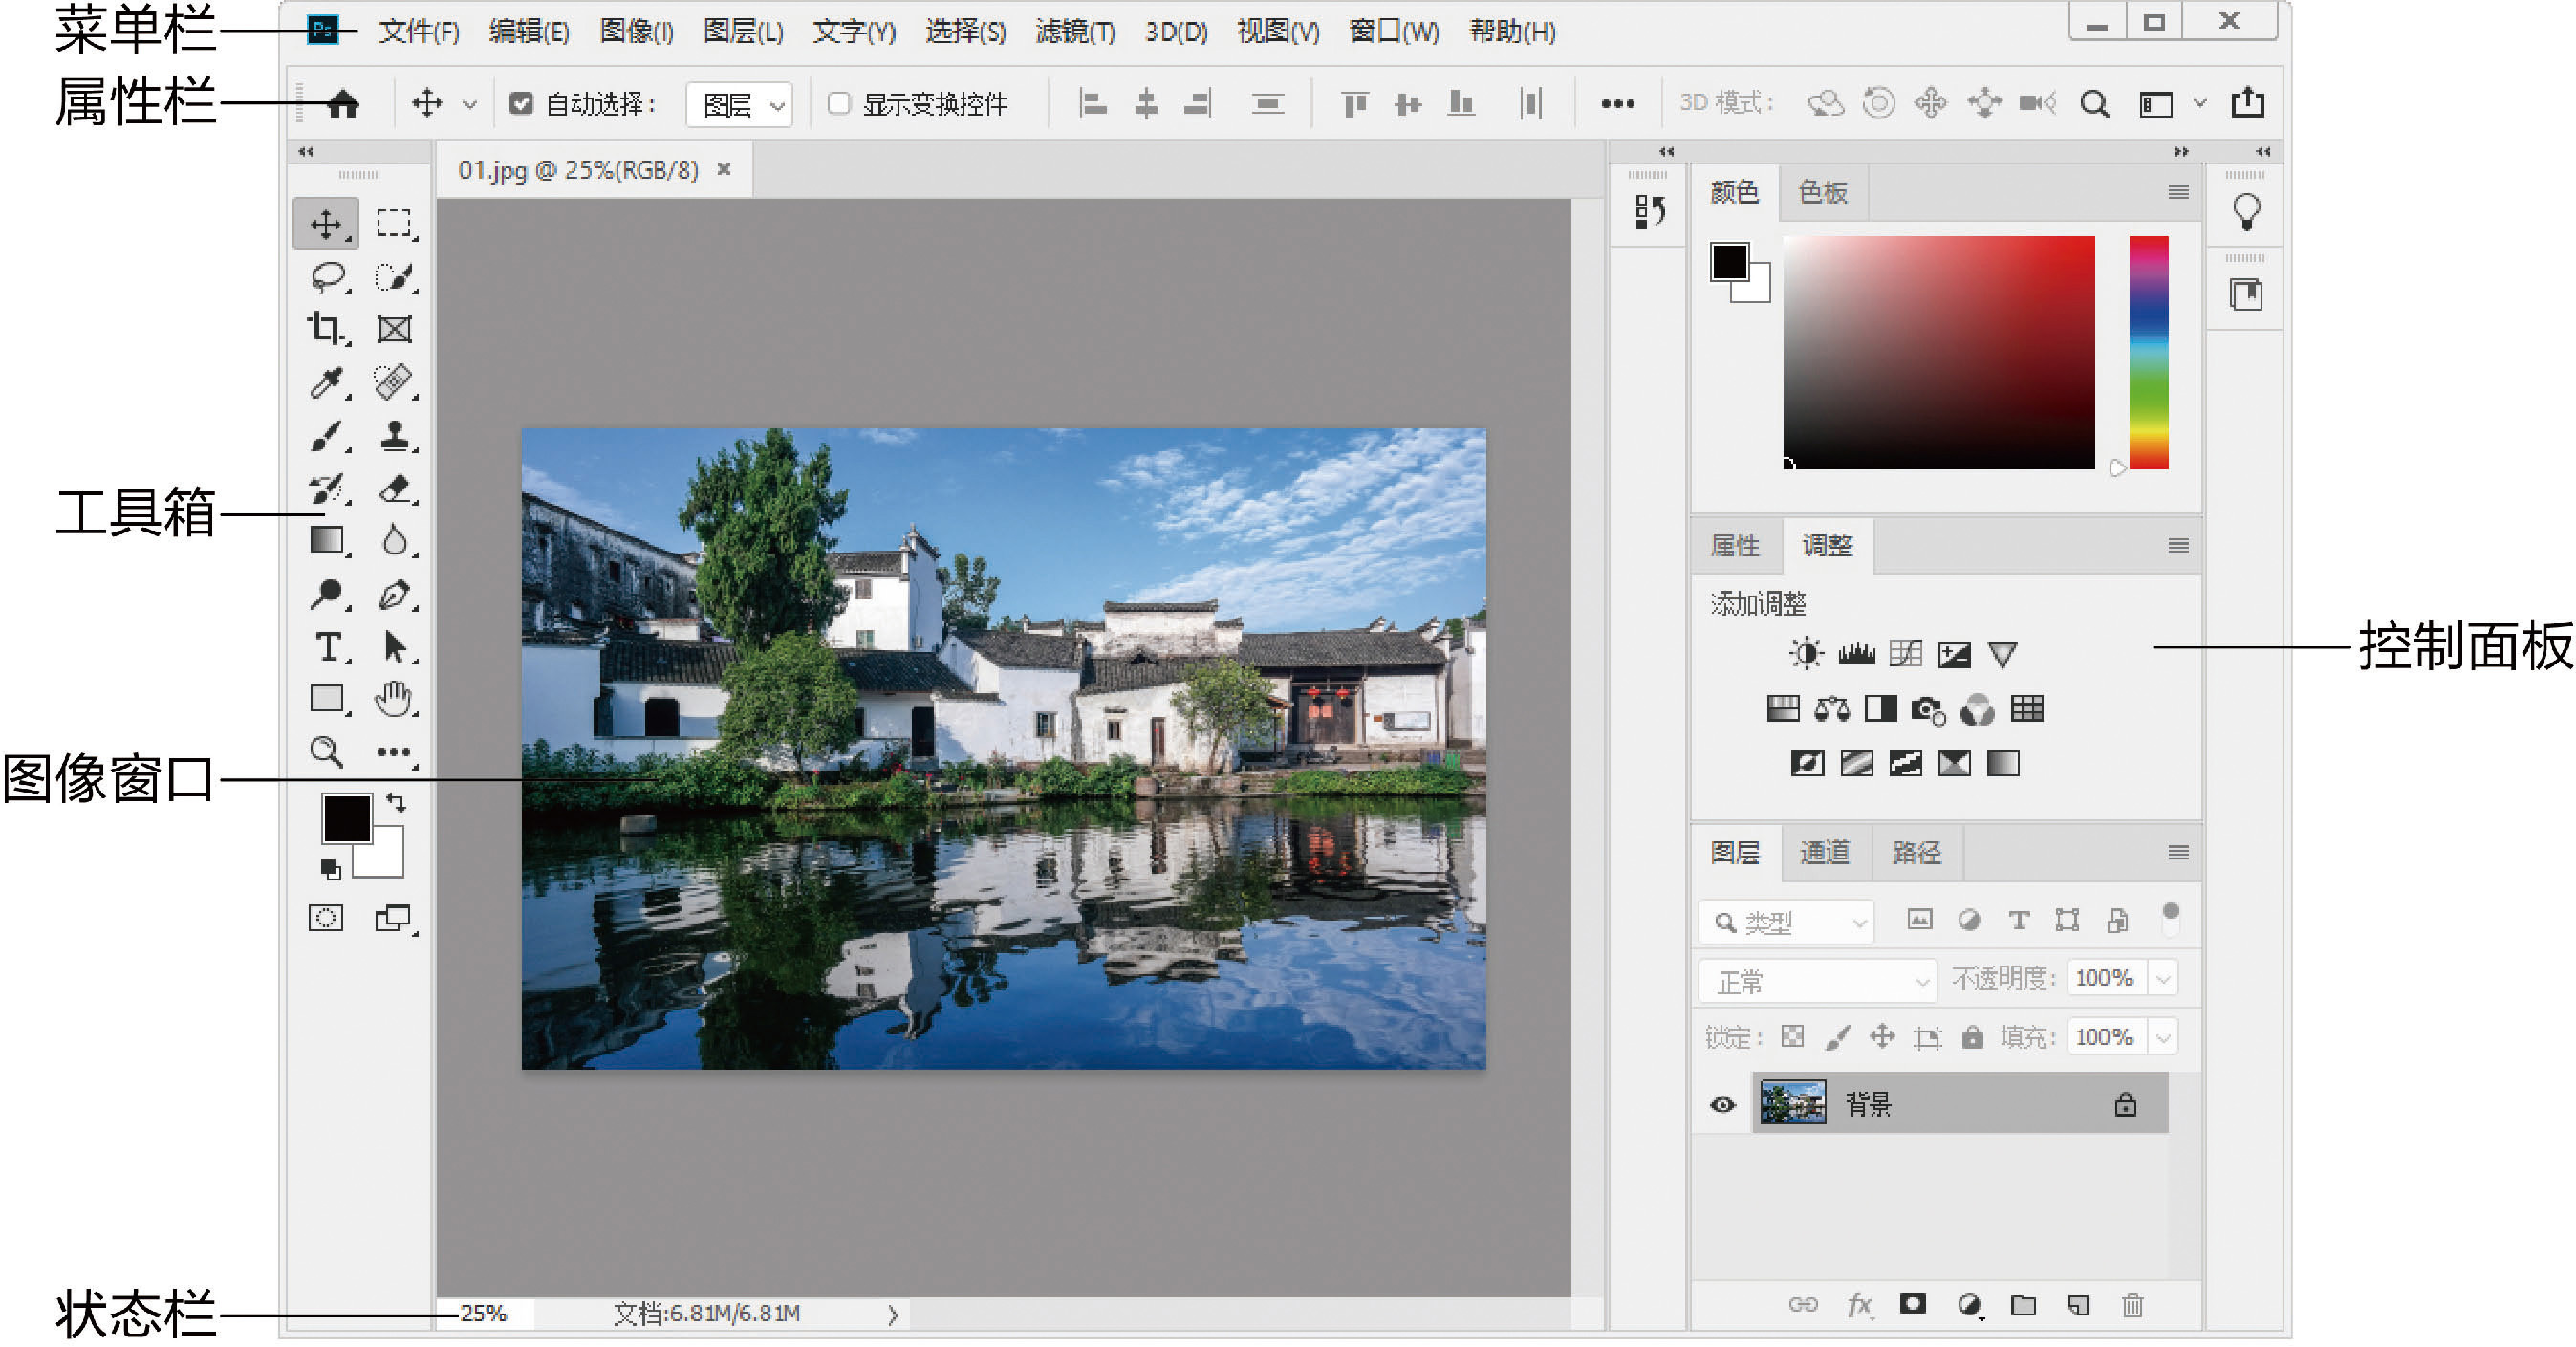Image resolution: width=2576 pixels, height=1347 pixels.
Task: Select the Horizontal Type tool
Action: [x=328, y=647]
